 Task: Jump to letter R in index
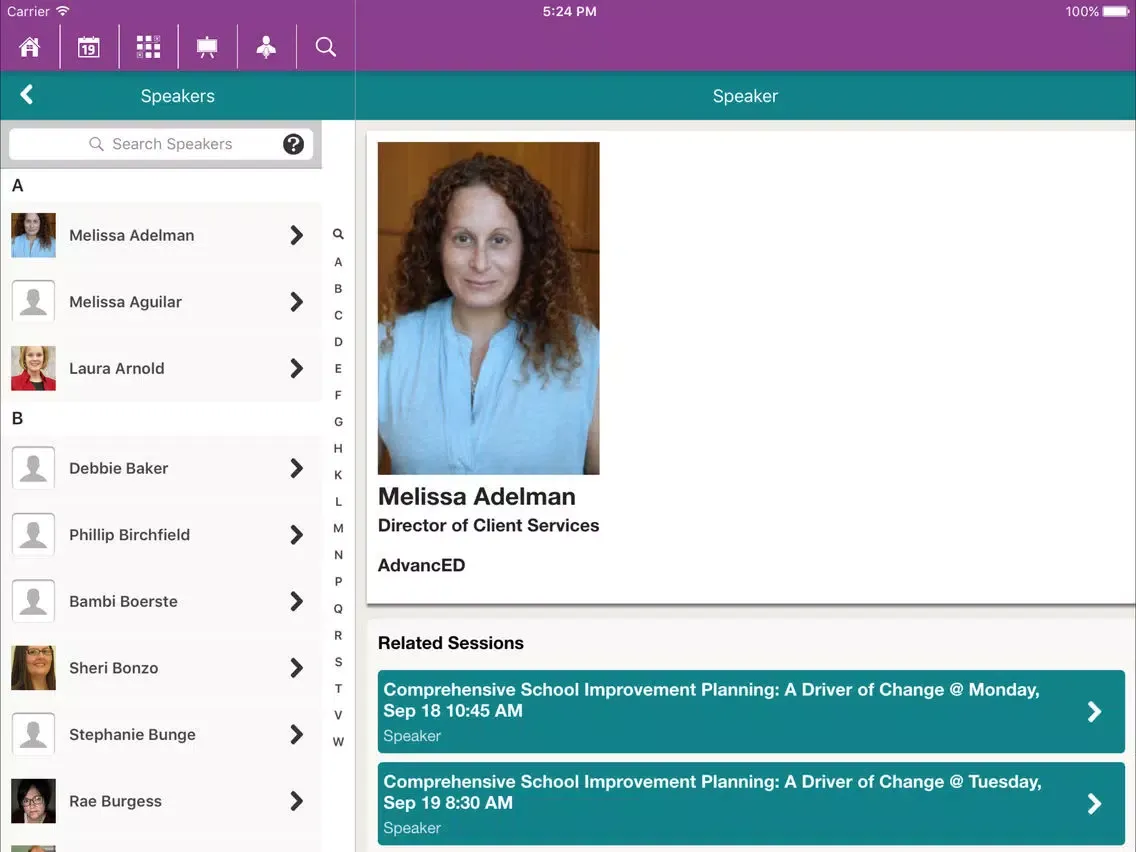click(338, 635)
